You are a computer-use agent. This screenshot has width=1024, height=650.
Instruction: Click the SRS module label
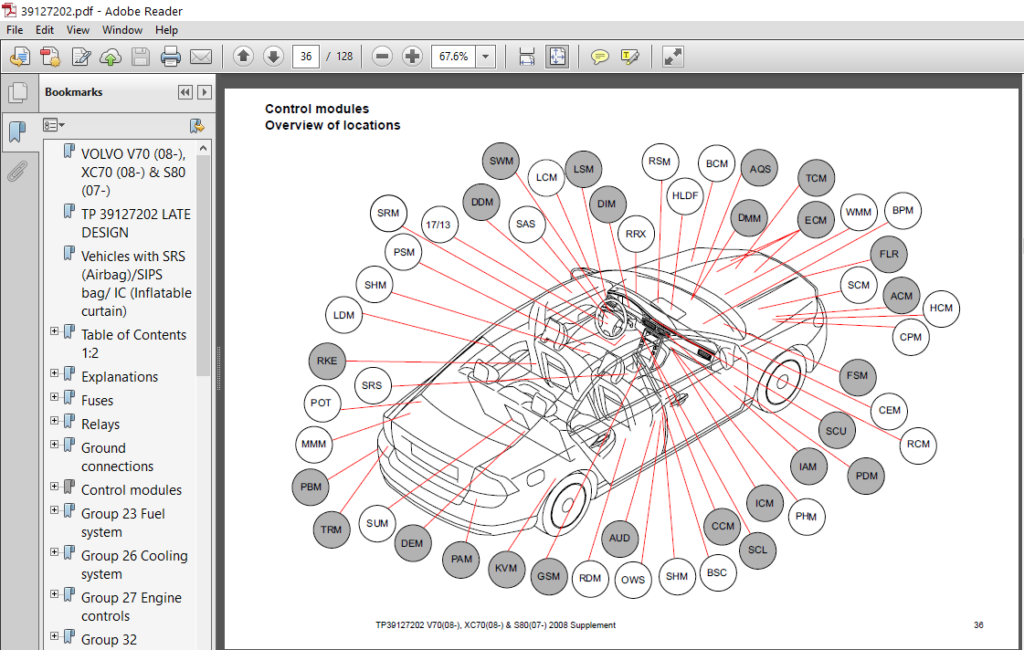[372, 385]
